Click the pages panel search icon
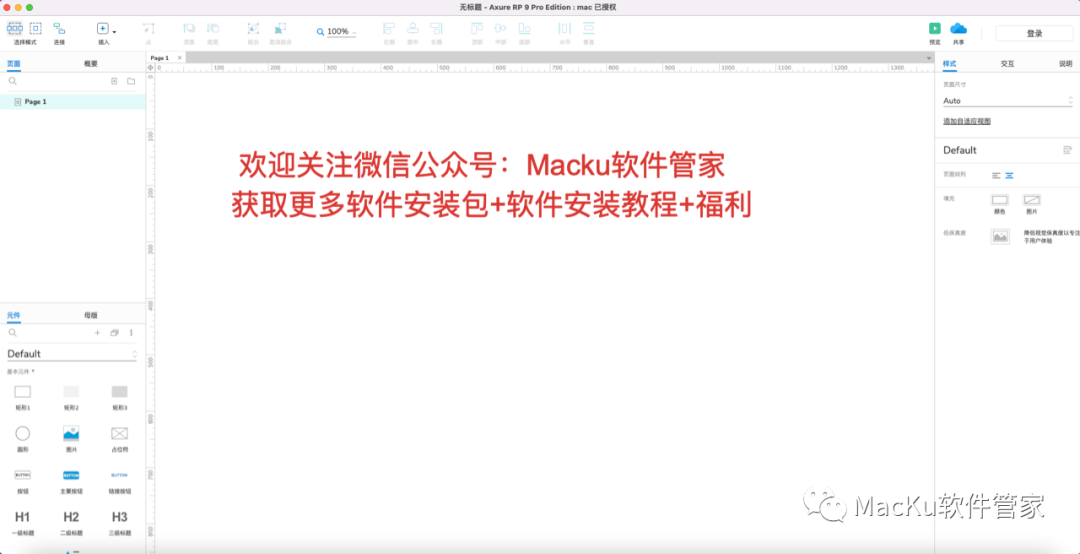Image resolution: width=1080 pixels, height=554 pixels. (12, 81)
